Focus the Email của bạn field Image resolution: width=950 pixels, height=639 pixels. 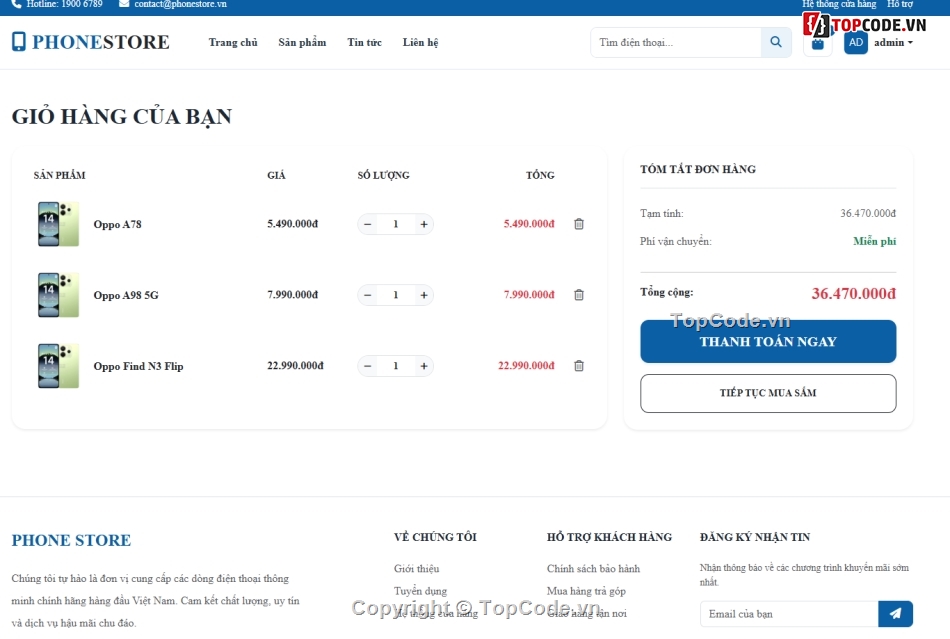(789, 614)
